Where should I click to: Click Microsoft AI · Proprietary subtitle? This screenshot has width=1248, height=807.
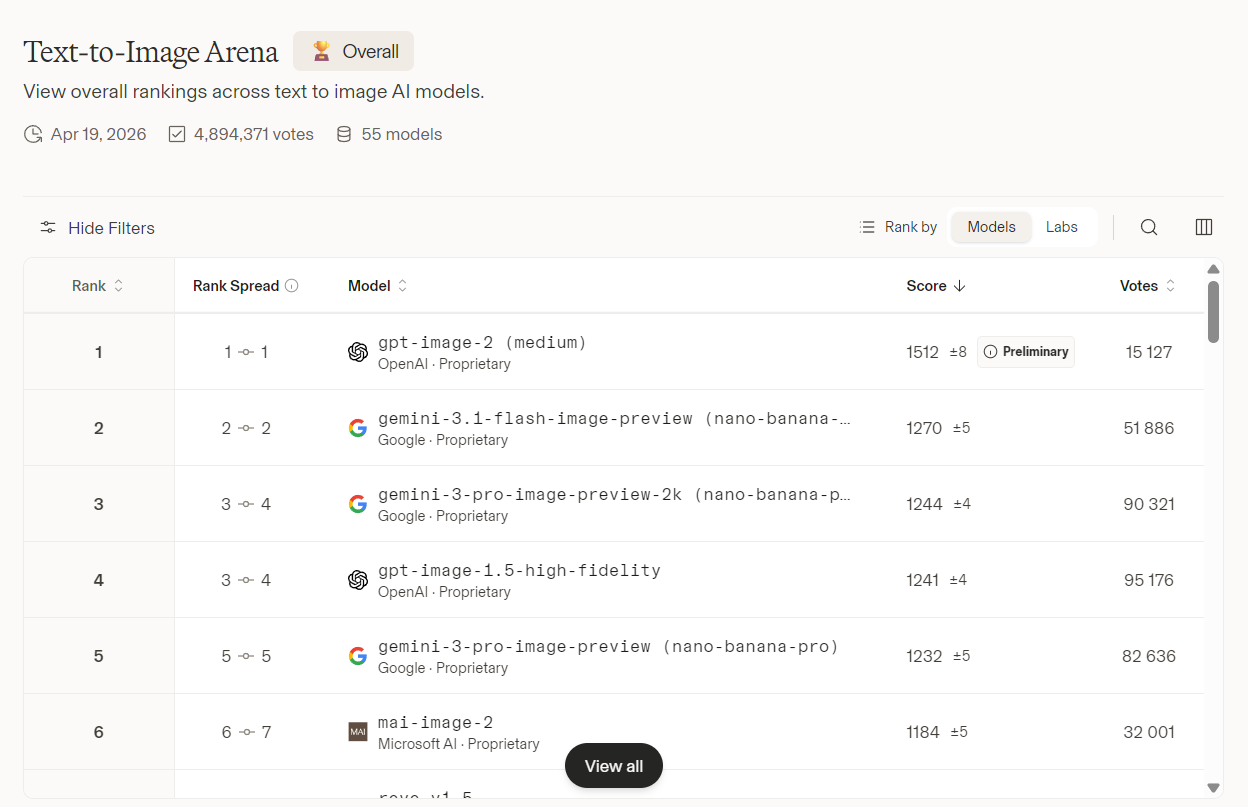[459, 744]
